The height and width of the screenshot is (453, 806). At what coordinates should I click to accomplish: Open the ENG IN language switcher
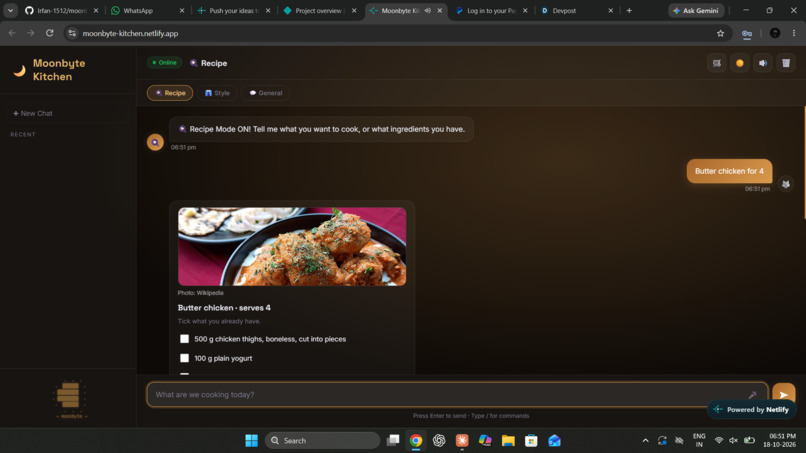coord(699,440)
